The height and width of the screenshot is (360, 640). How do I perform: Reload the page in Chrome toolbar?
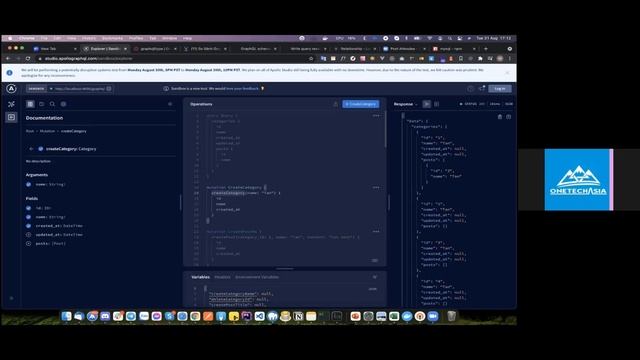coord(28,59)
